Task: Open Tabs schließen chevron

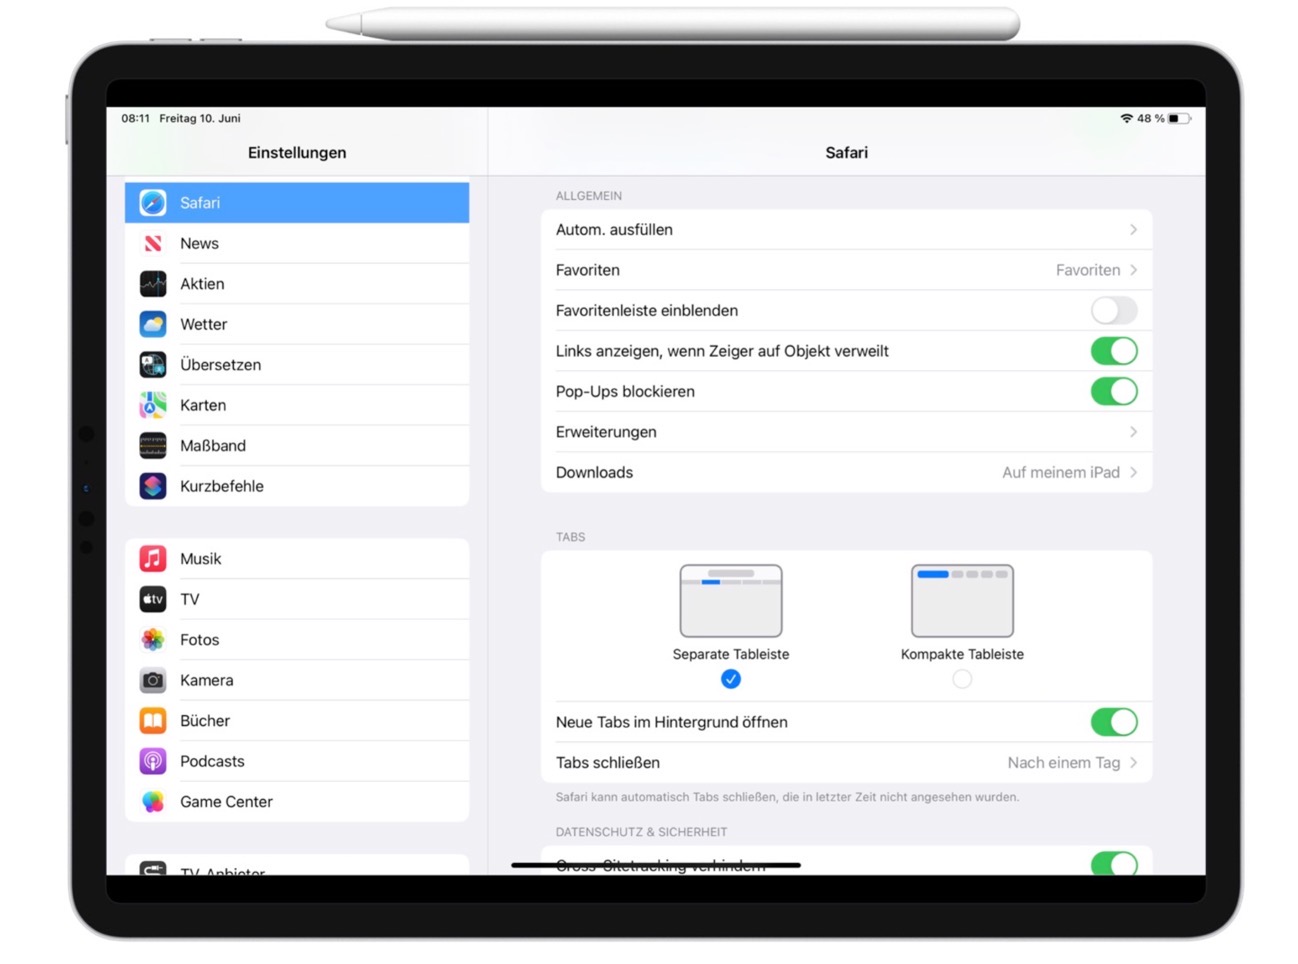Action: (x=1133, y=763)
